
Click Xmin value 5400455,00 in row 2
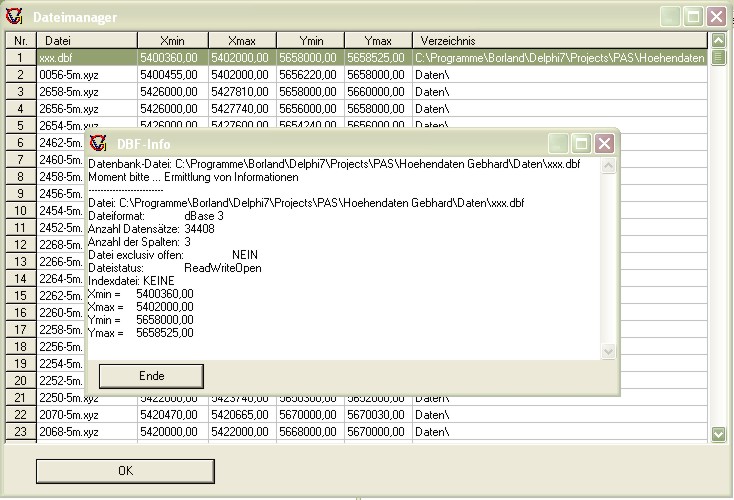tap(173, 75)
